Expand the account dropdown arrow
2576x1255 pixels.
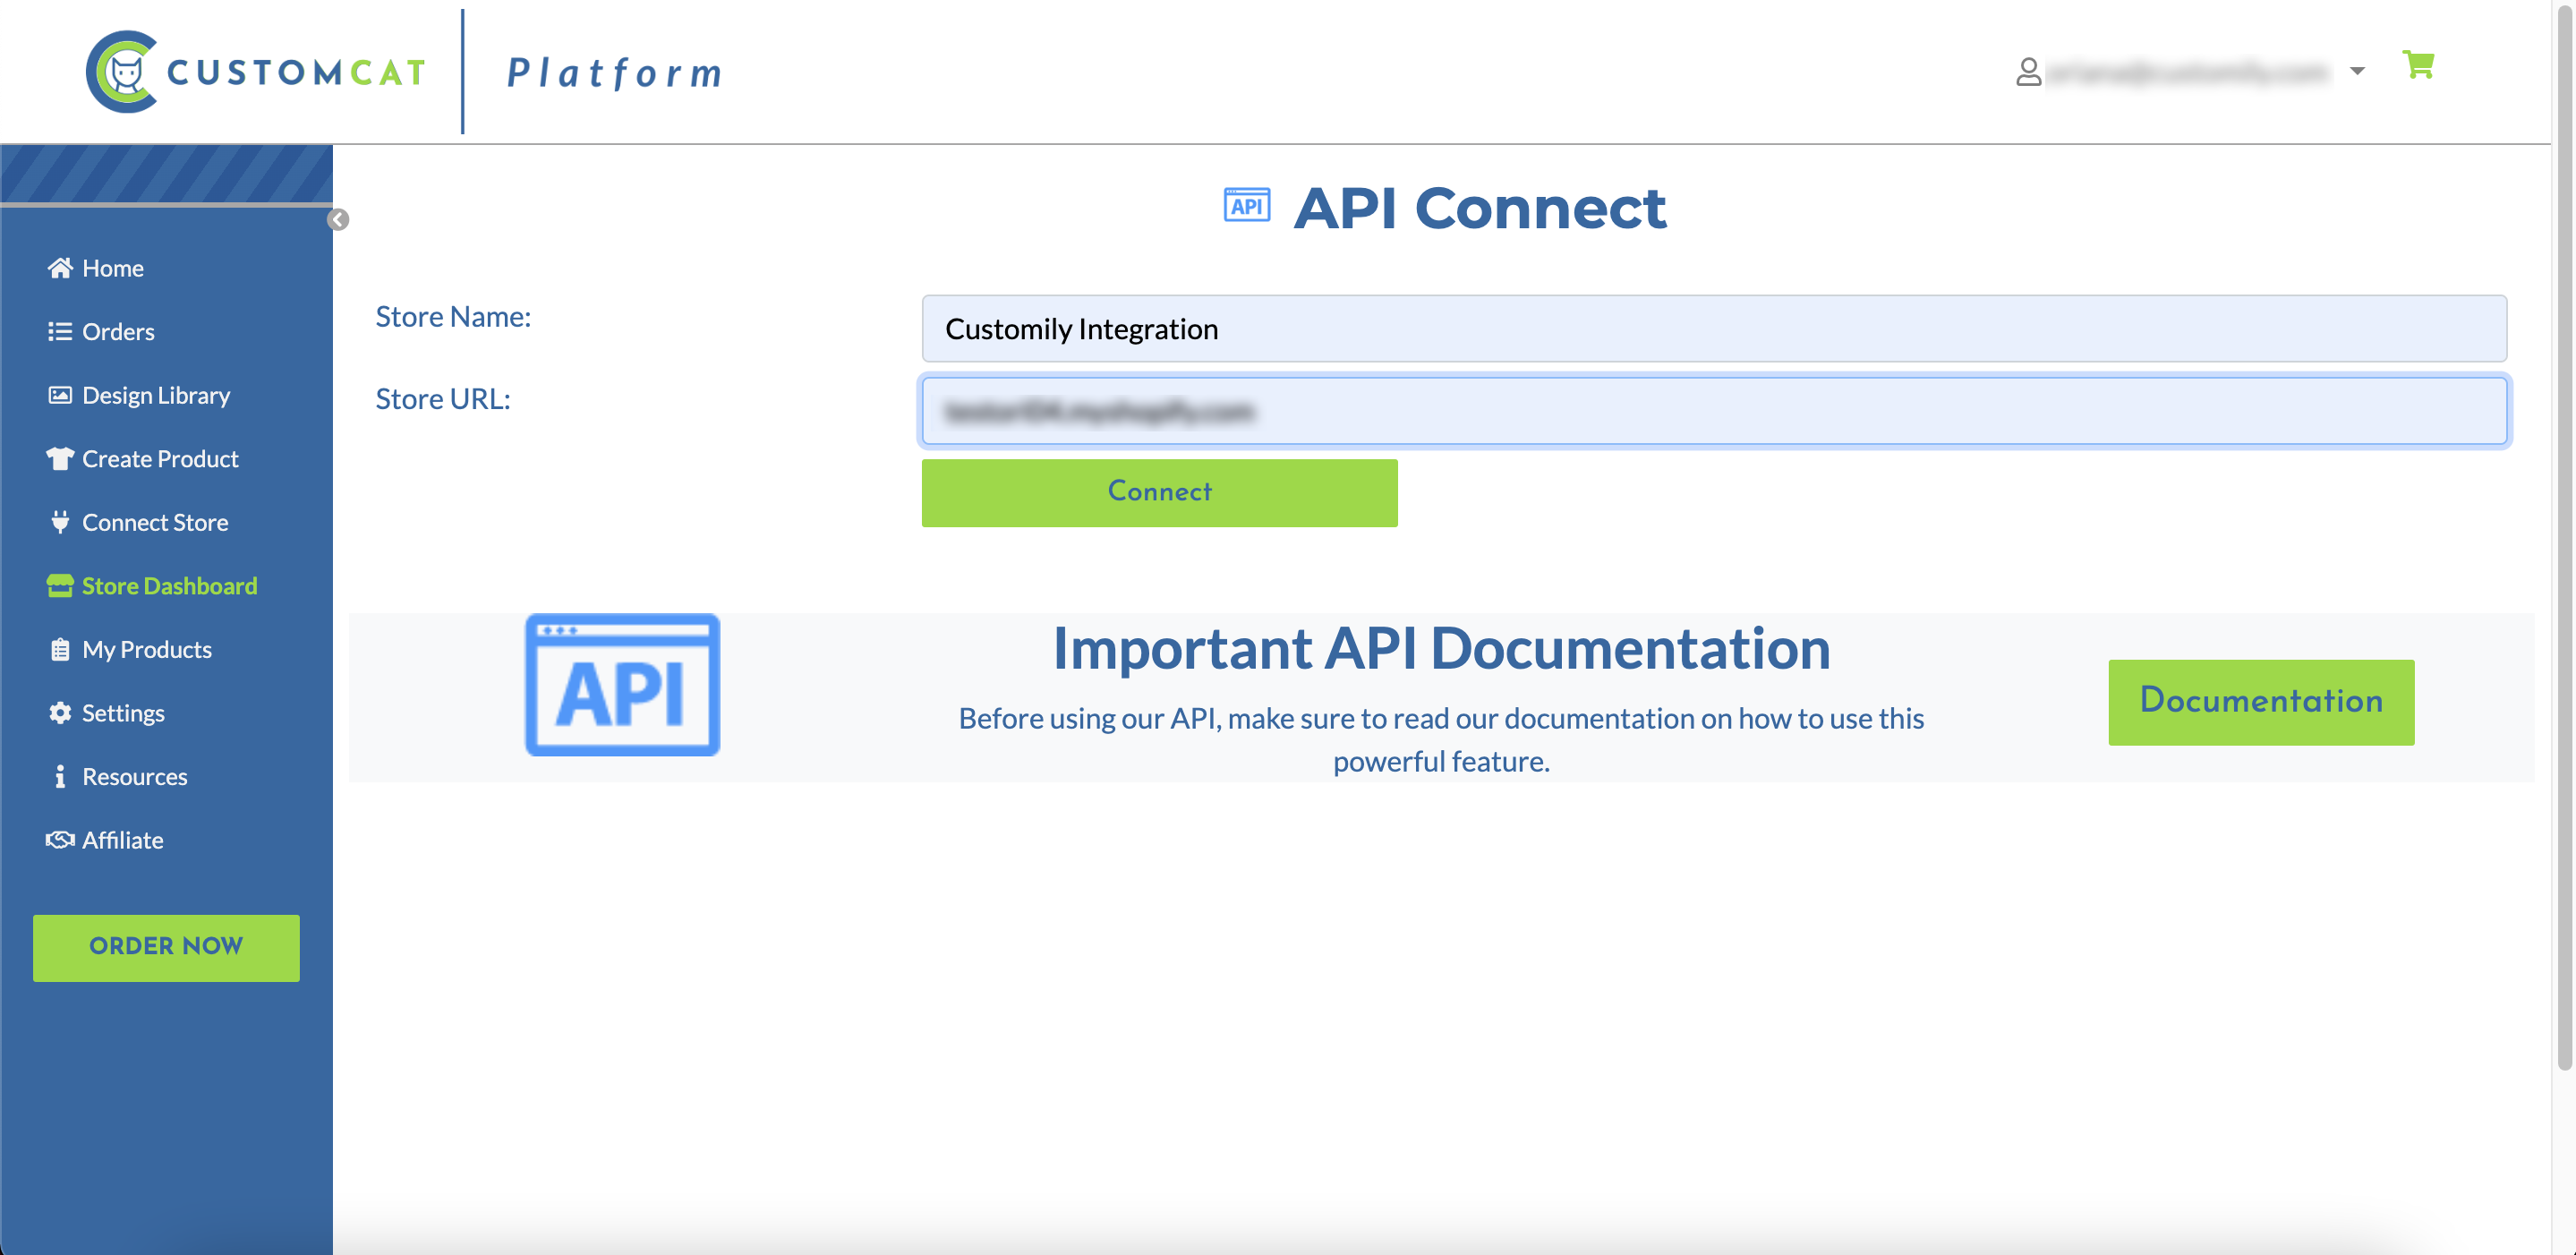(x=2357, y=72)
